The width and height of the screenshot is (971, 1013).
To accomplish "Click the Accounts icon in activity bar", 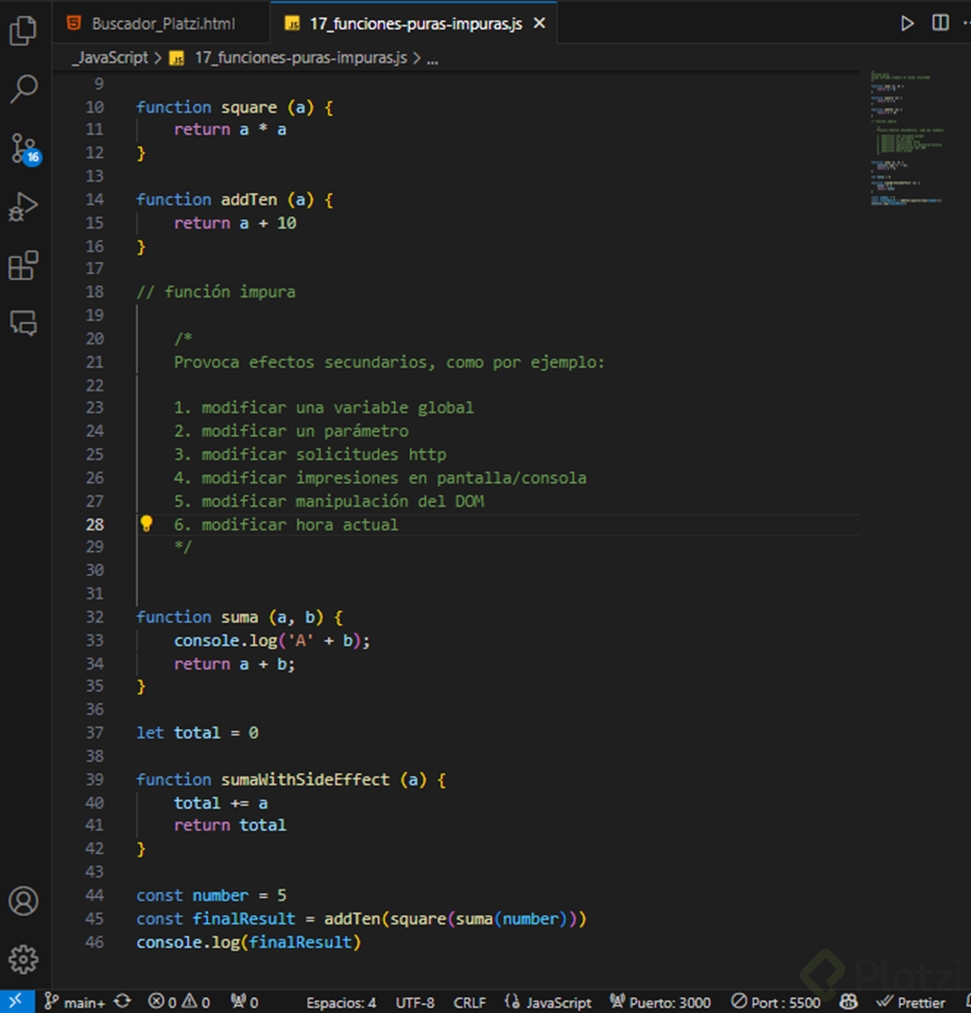I will [x=23, y=901].
